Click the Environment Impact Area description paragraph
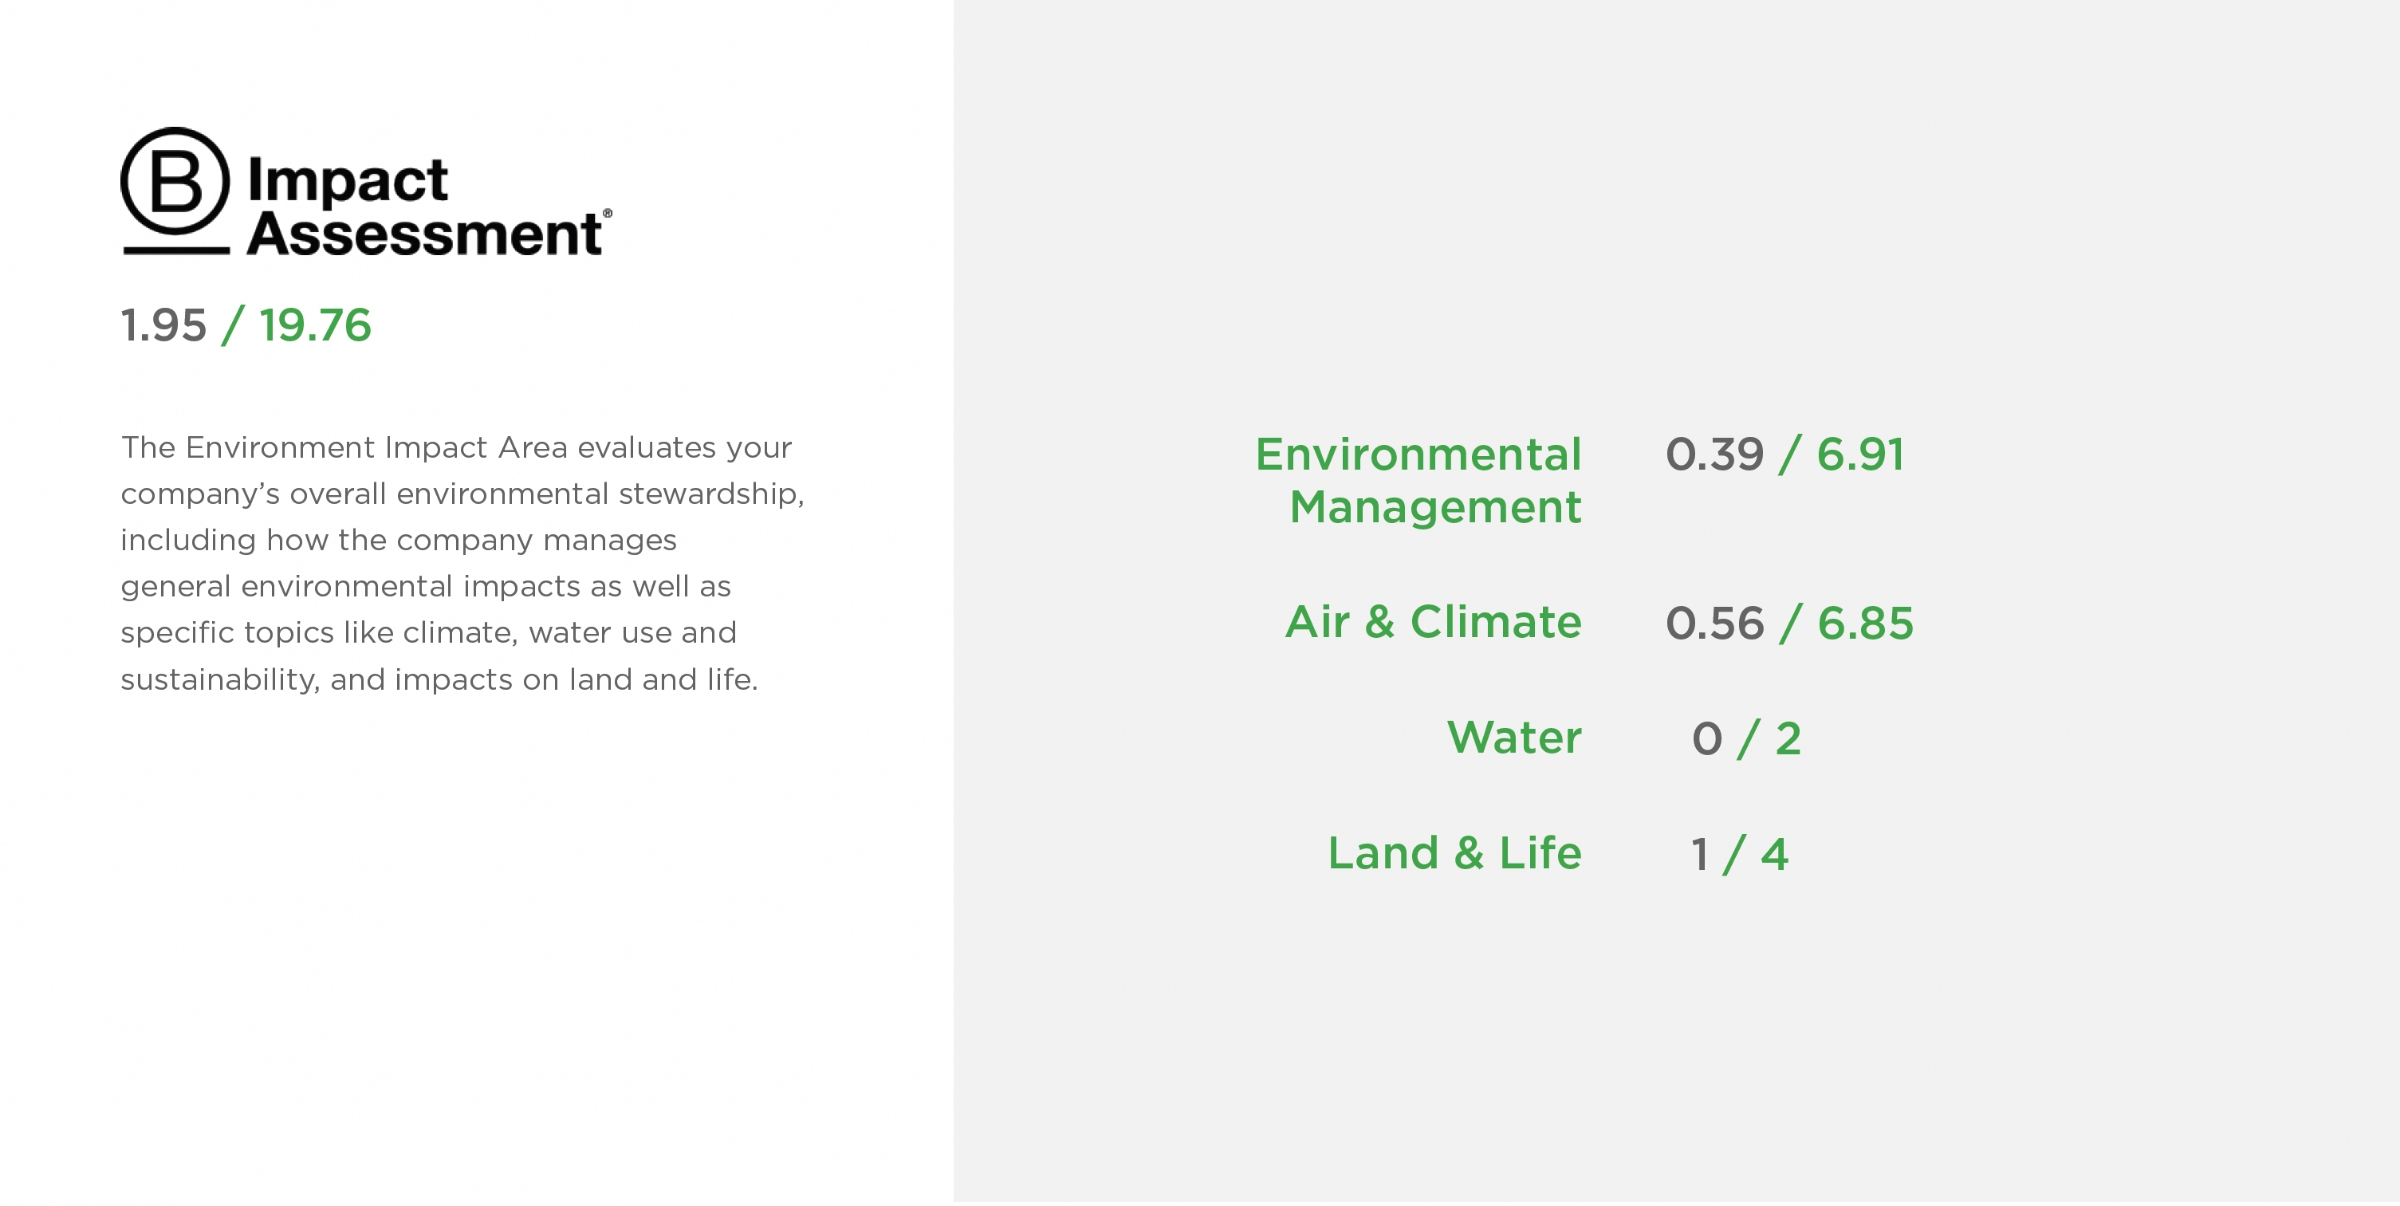The height and width of the screenshot is (1206, 2400). click(460, 563)
